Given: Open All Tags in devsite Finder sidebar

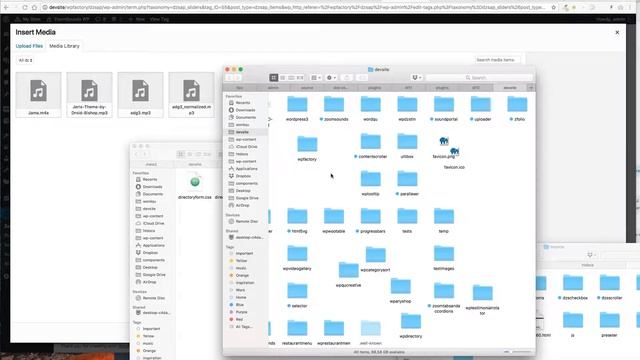Looking at the screenshot, I should 244,327.
